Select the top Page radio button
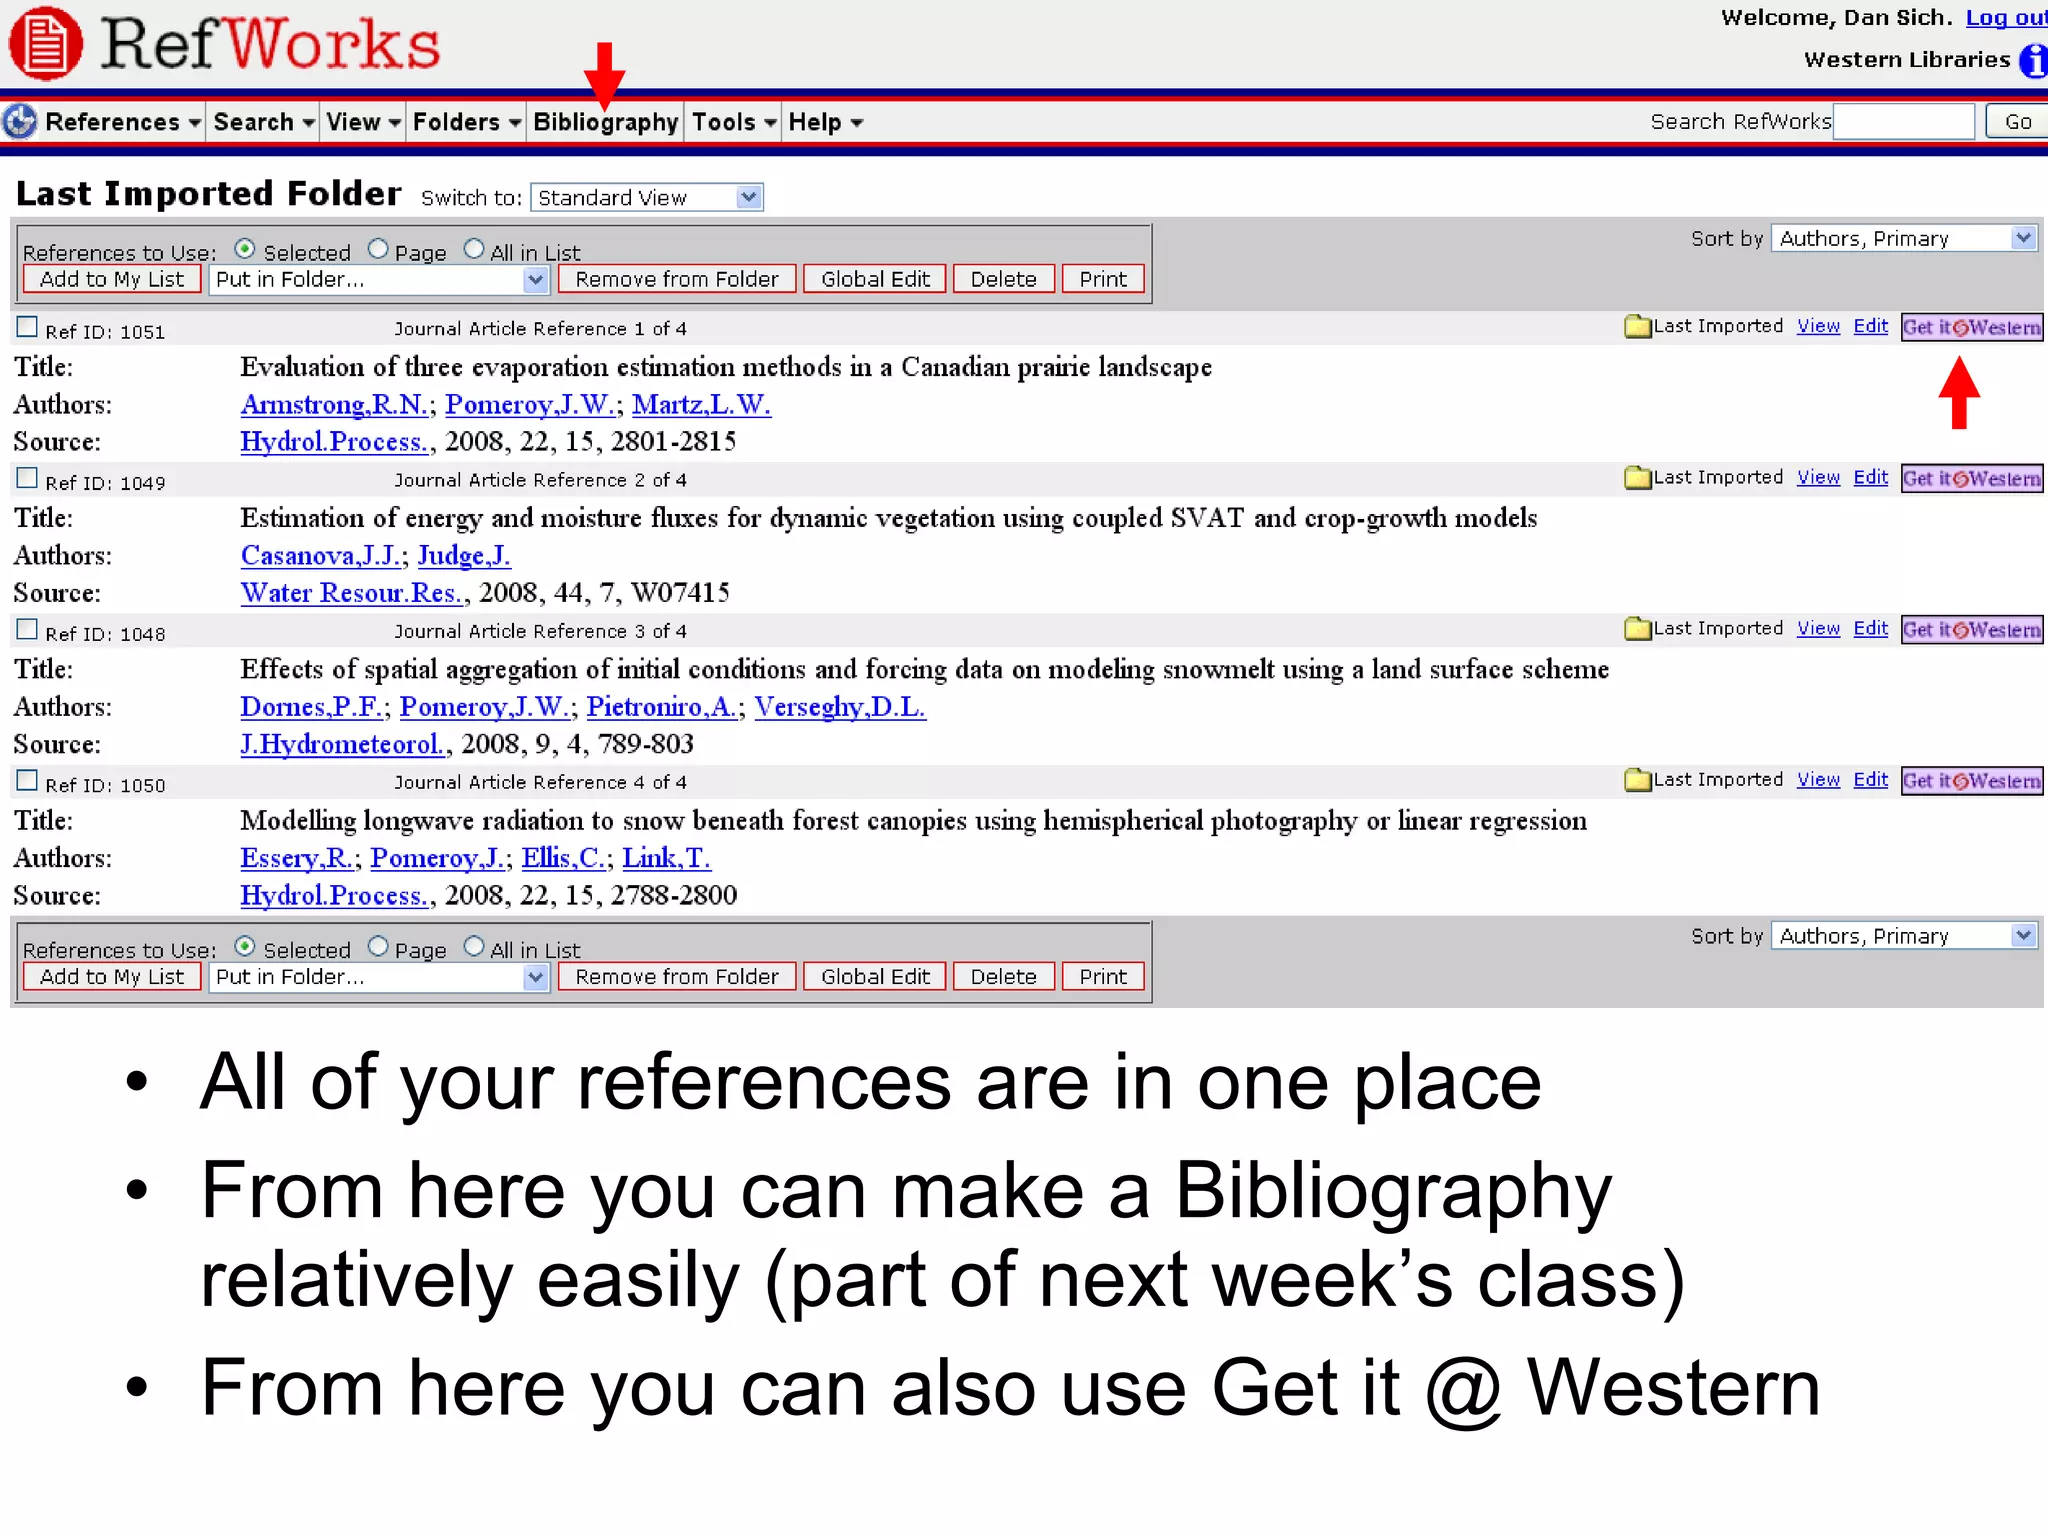 pos(378,248)
